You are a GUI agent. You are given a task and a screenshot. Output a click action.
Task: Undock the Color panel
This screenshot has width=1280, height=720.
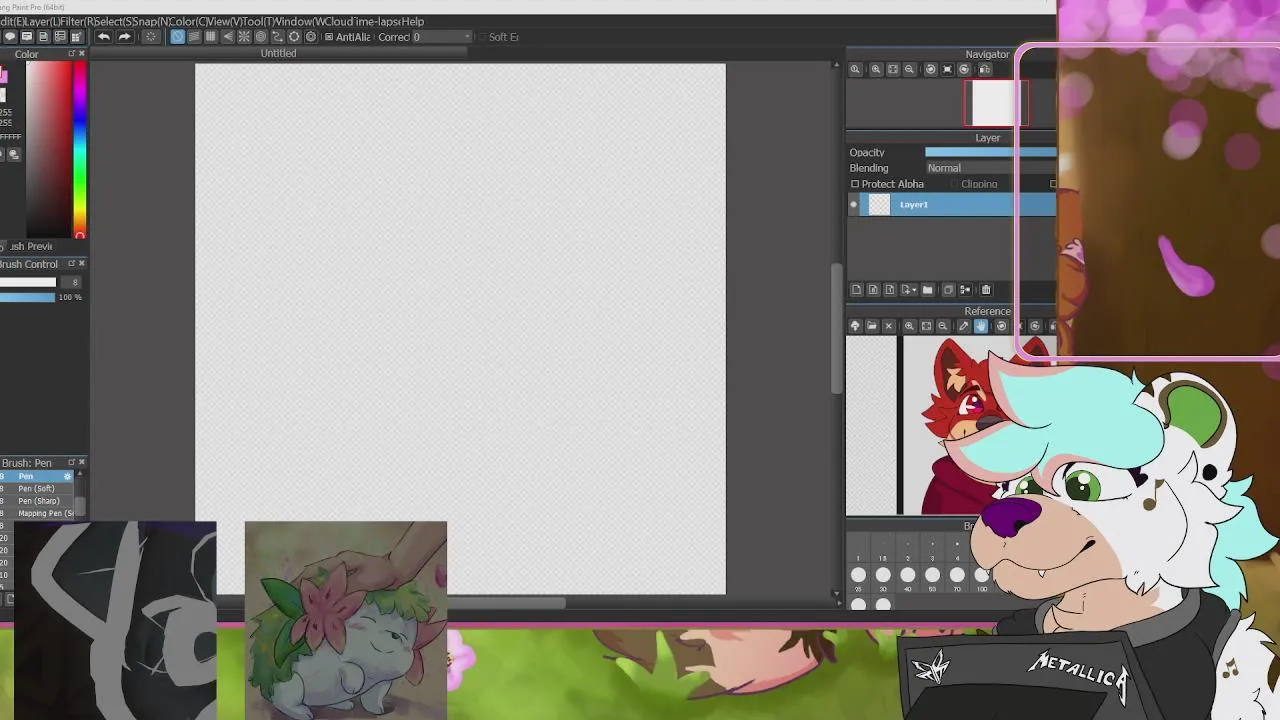coord(71,54)
